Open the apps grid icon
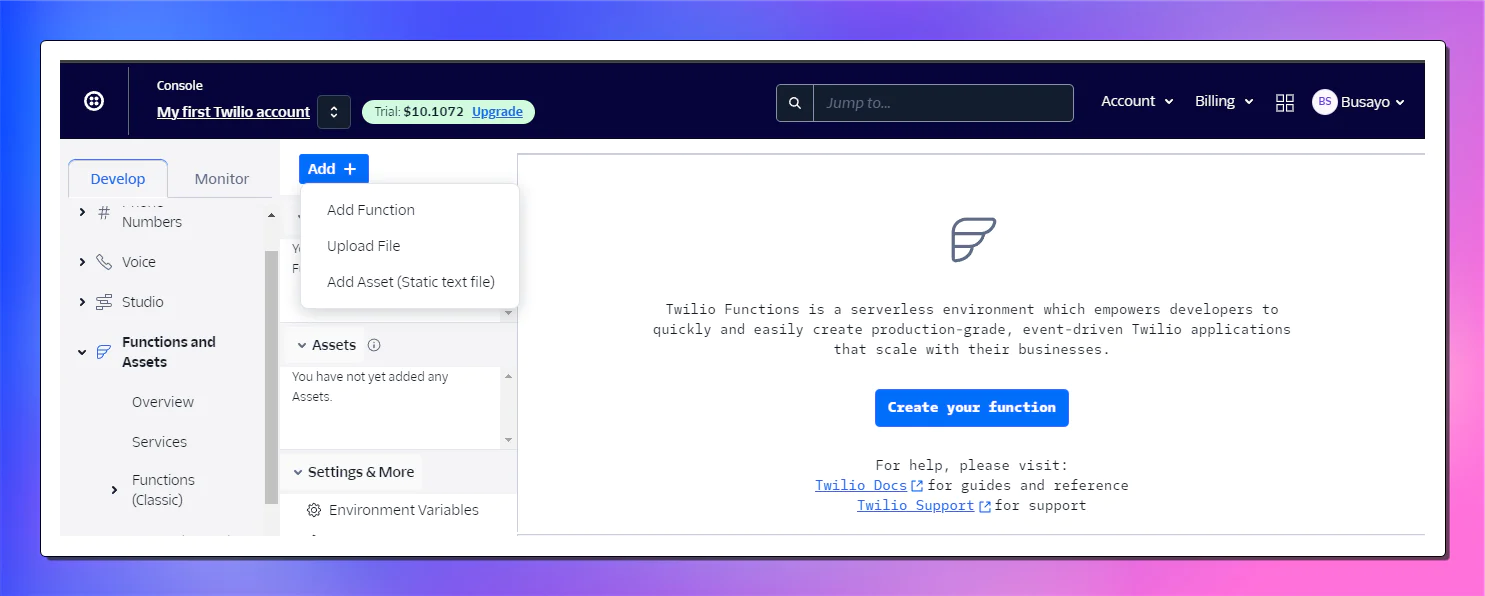The height and width of the screenshot is (596, 1485). [x=1285, y=102]
